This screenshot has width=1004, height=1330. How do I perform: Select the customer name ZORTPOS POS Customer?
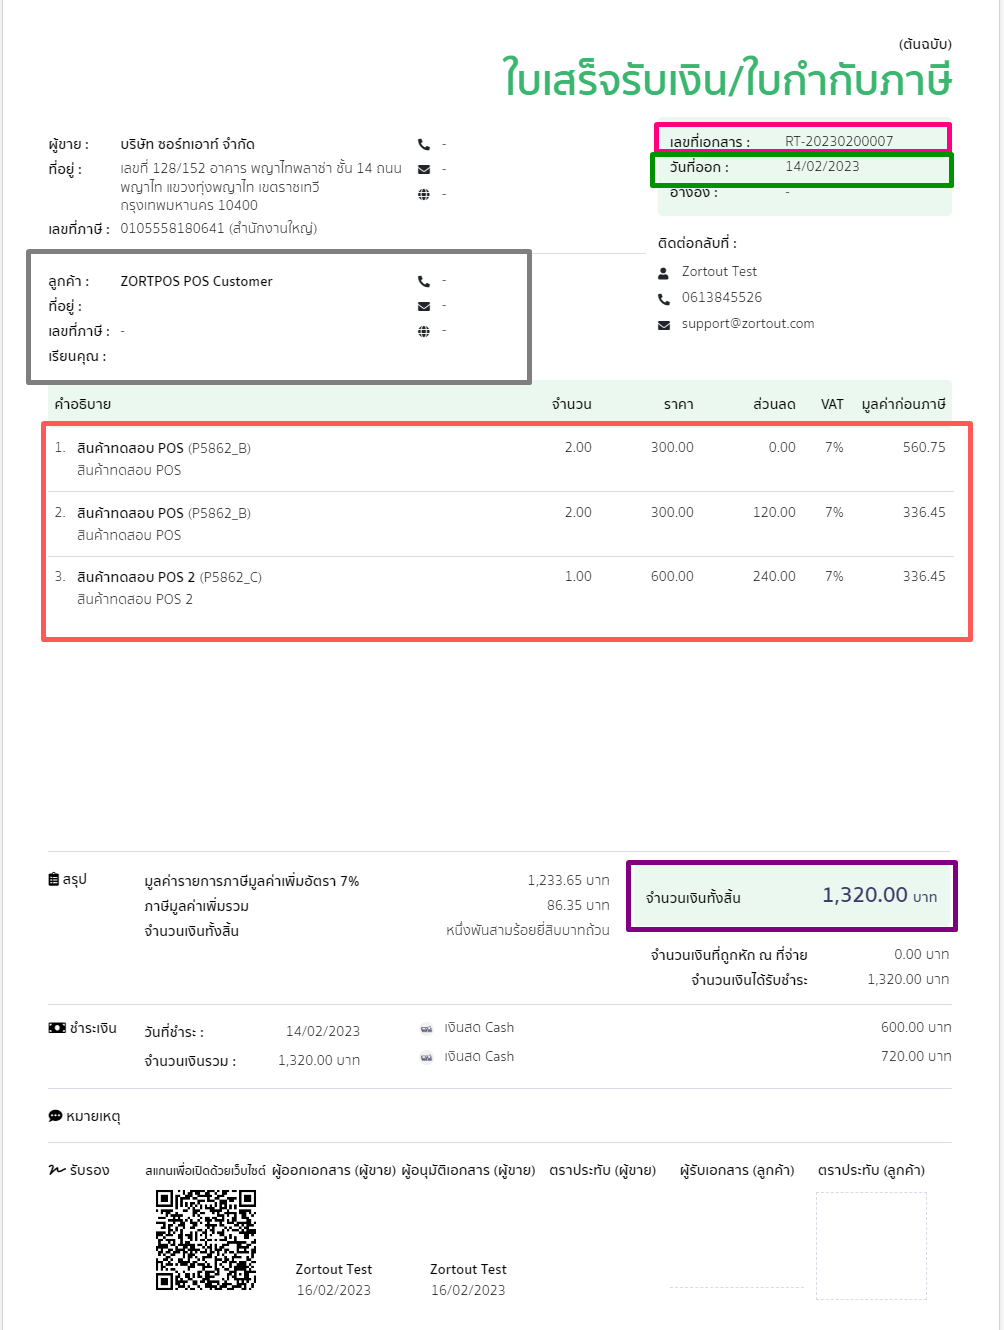click(196, 281)
